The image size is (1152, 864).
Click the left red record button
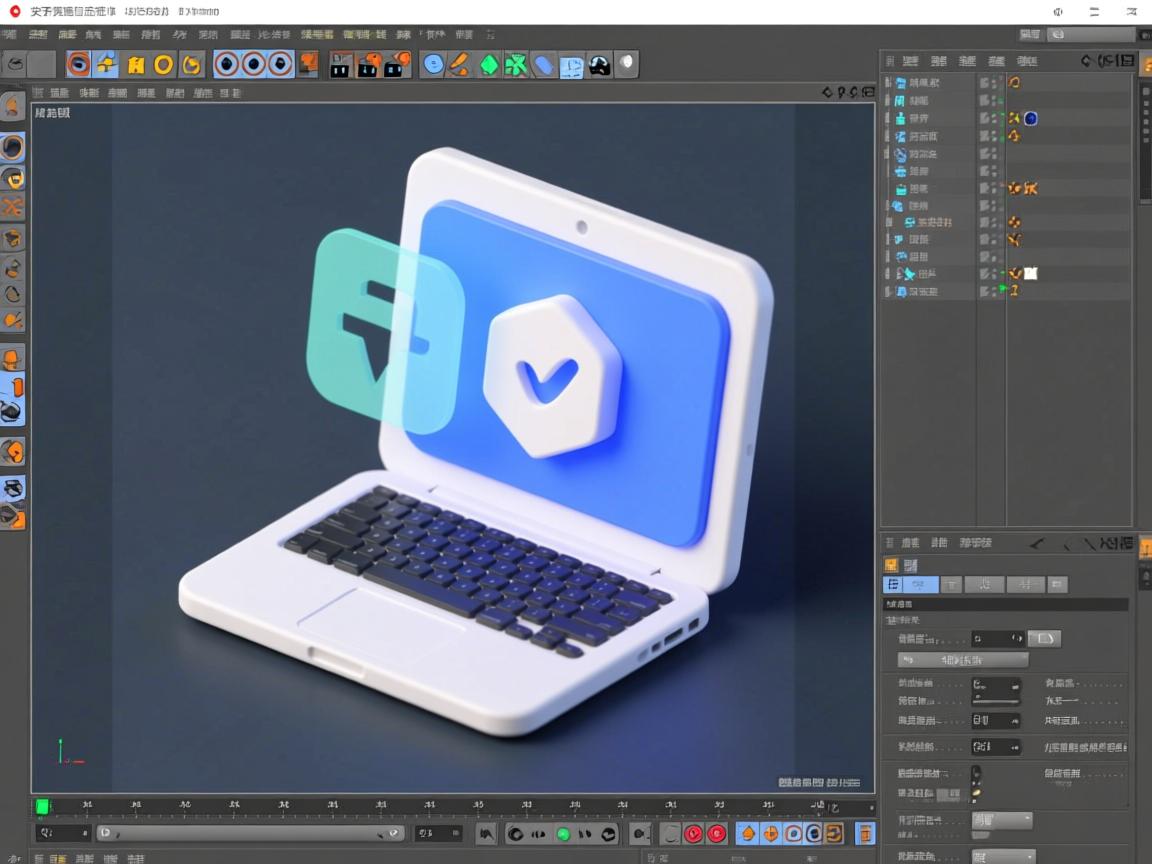(694, 834)
